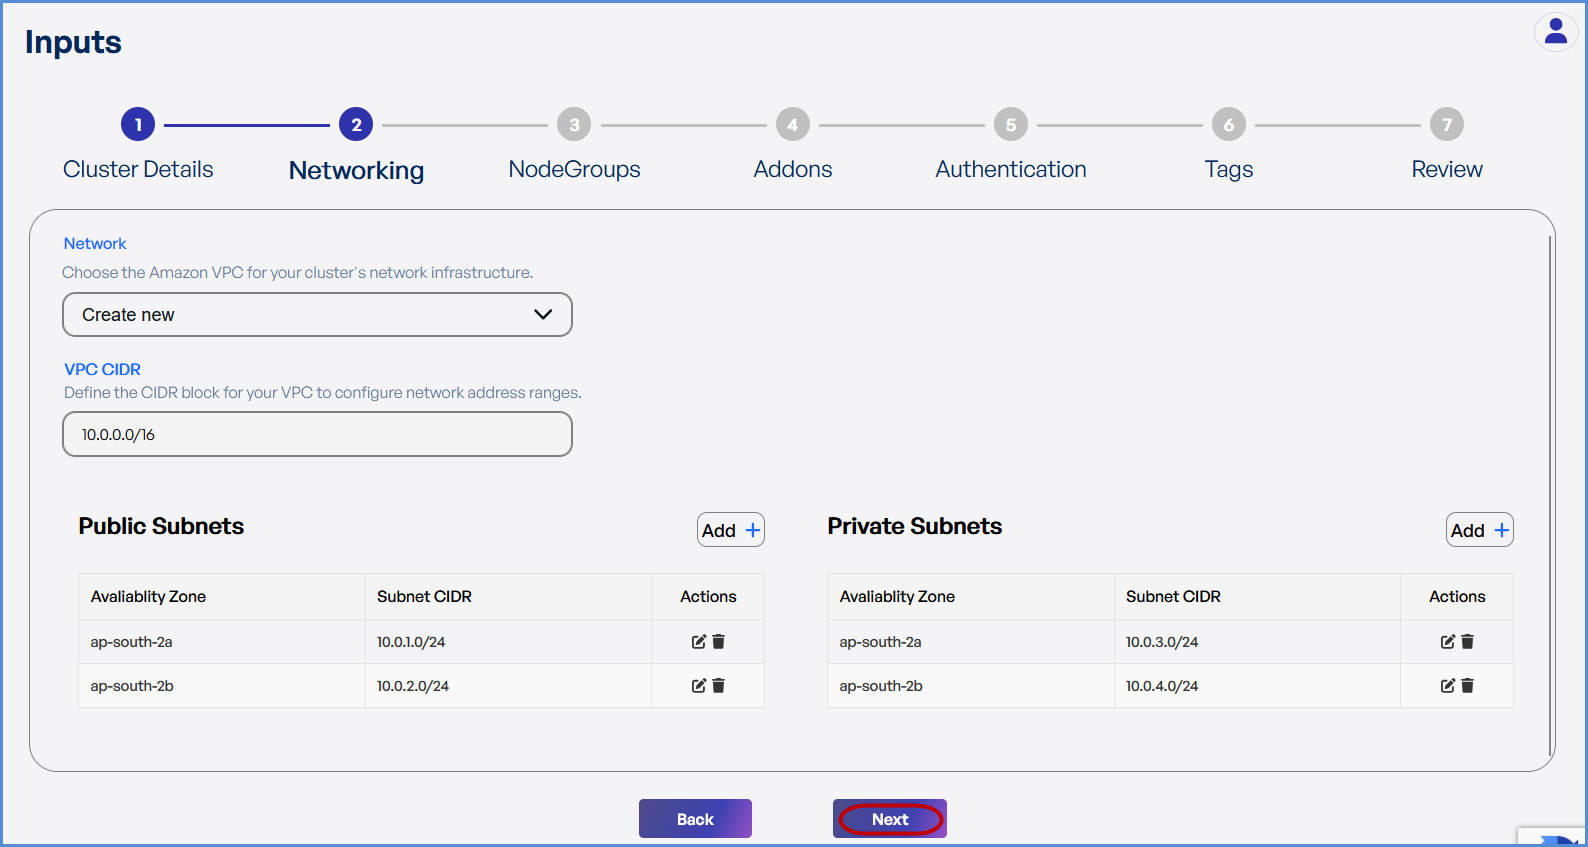Delete the private subnet 10.0.4.0/24 row
Image resolution: width=1588 pixels, height=847 pixels.
[x=1467, y=686]
